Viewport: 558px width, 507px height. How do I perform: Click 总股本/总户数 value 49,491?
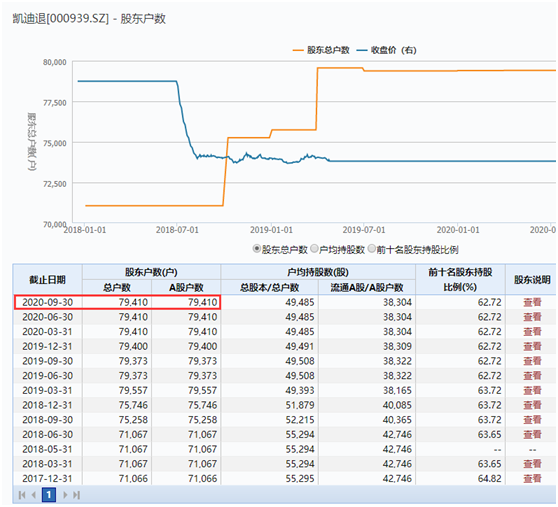pos(300,346)
